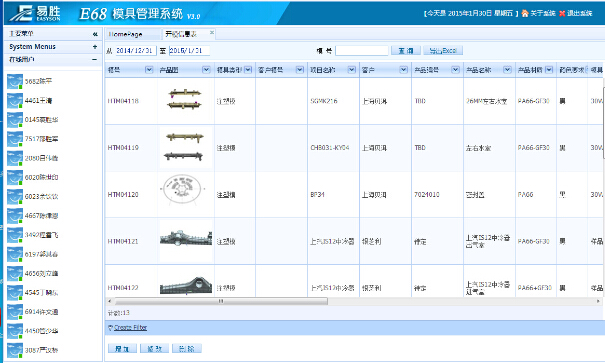Click the user 0145 sidebar icon
The width and height of the screenshot is (605, 363).
(x=15, y=120)
